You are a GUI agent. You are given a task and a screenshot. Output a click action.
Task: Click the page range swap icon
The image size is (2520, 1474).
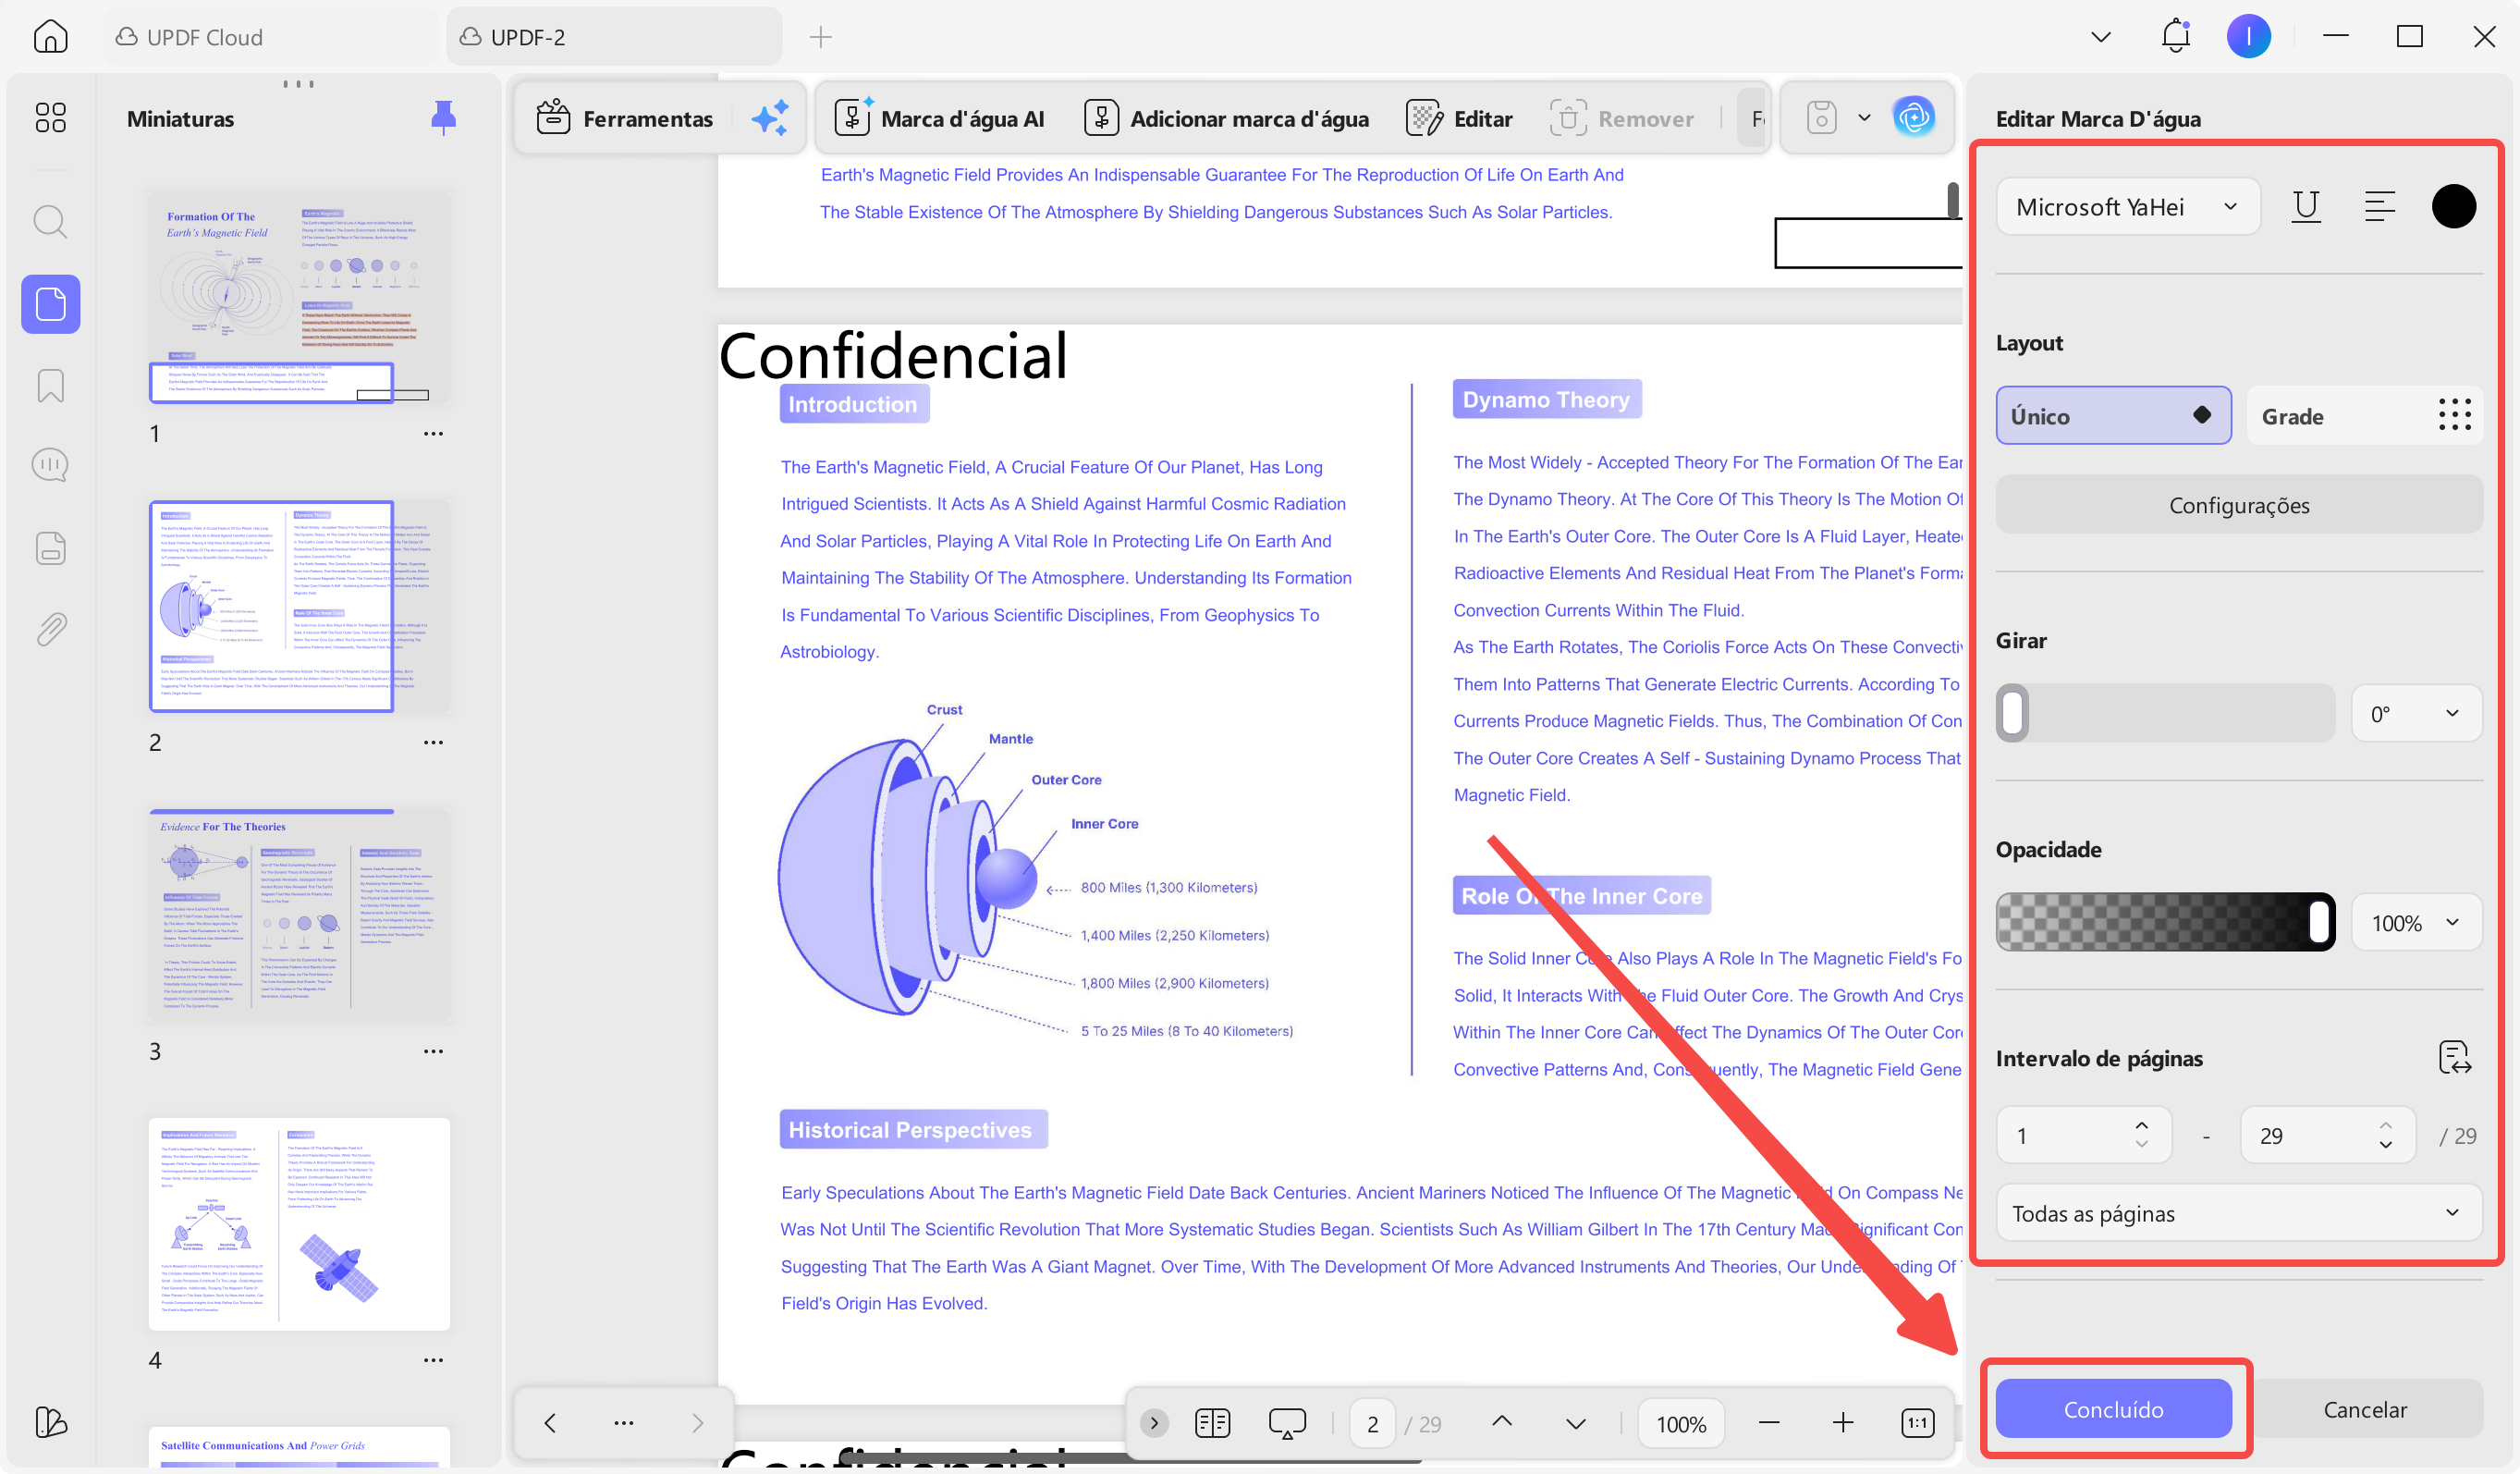[x=2454, y=1057]
